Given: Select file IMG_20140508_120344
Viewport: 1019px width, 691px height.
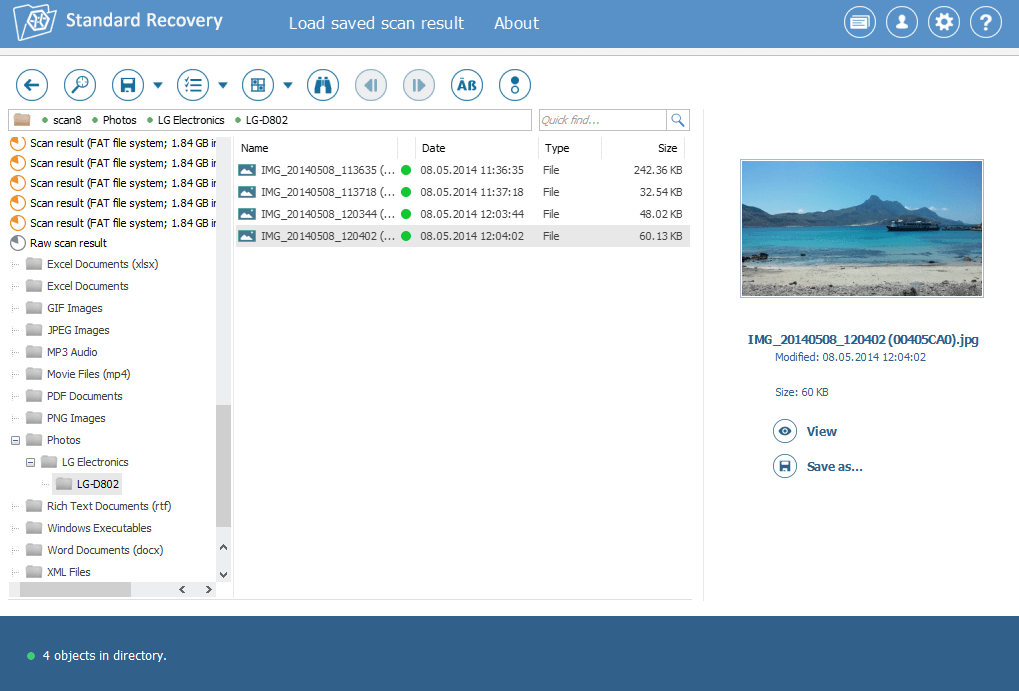Looking at the screenshot, I should (x=461, y=215).
